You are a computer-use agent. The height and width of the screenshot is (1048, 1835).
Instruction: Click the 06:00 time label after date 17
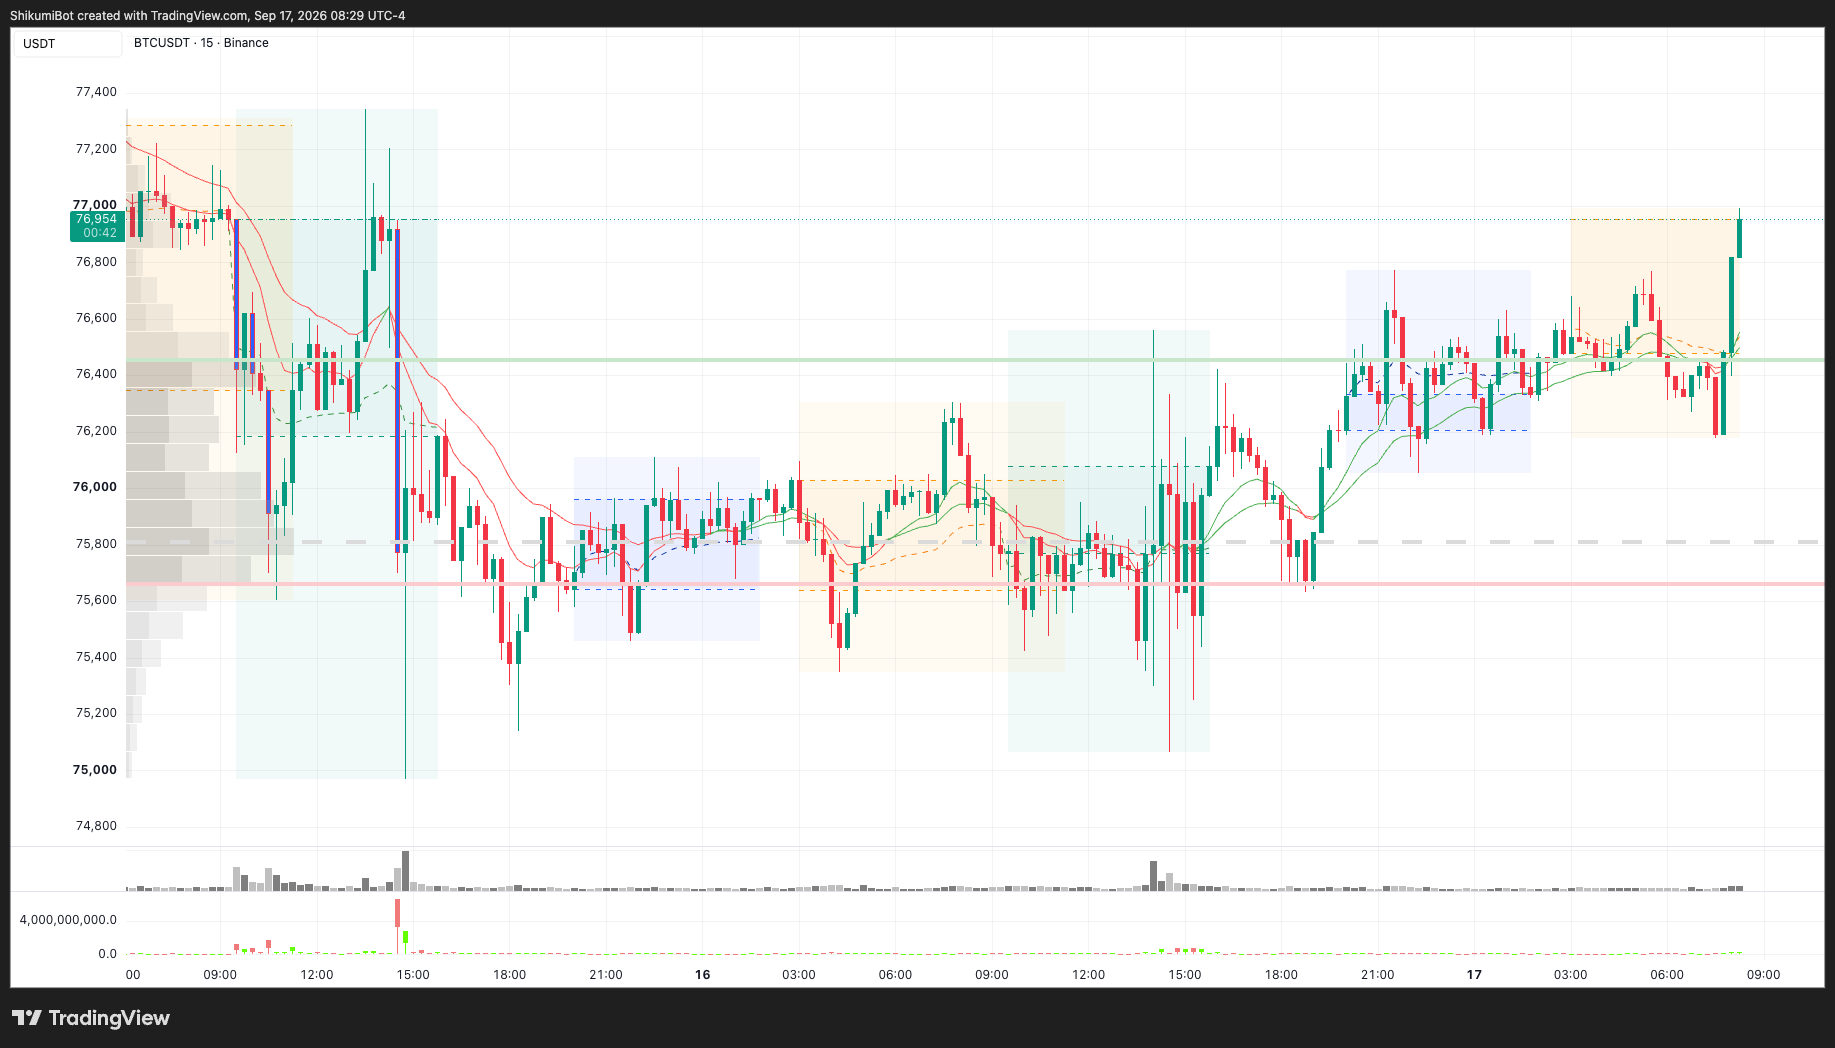[x=1667, y=975]
